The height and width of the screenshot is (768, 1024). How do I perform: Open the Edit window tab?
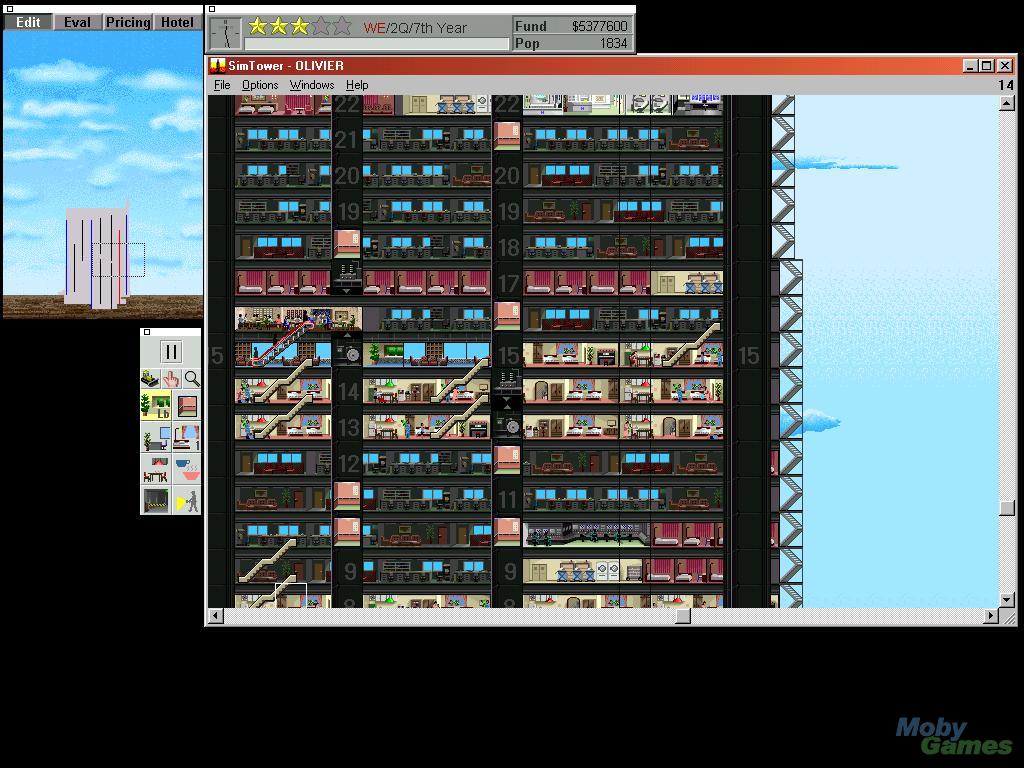tap(28, 22)
